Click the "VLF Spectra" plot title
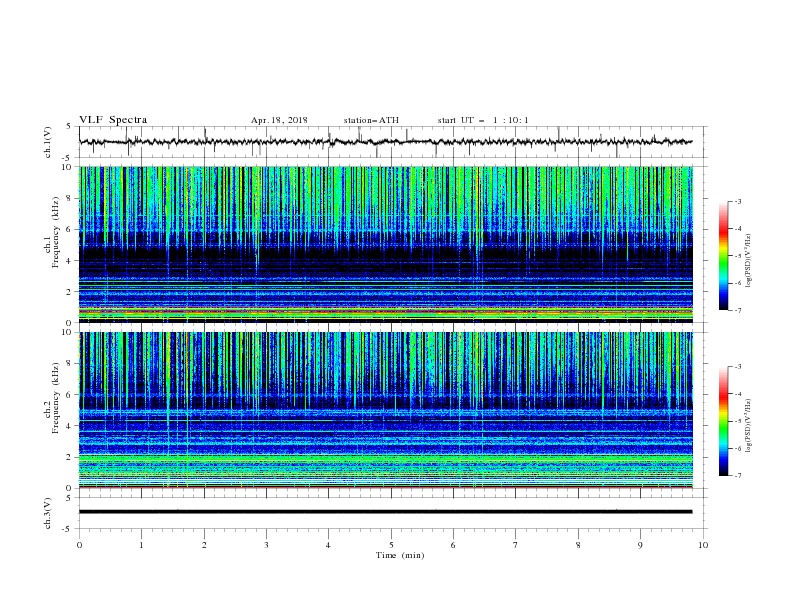 click(x=113, y=120)
